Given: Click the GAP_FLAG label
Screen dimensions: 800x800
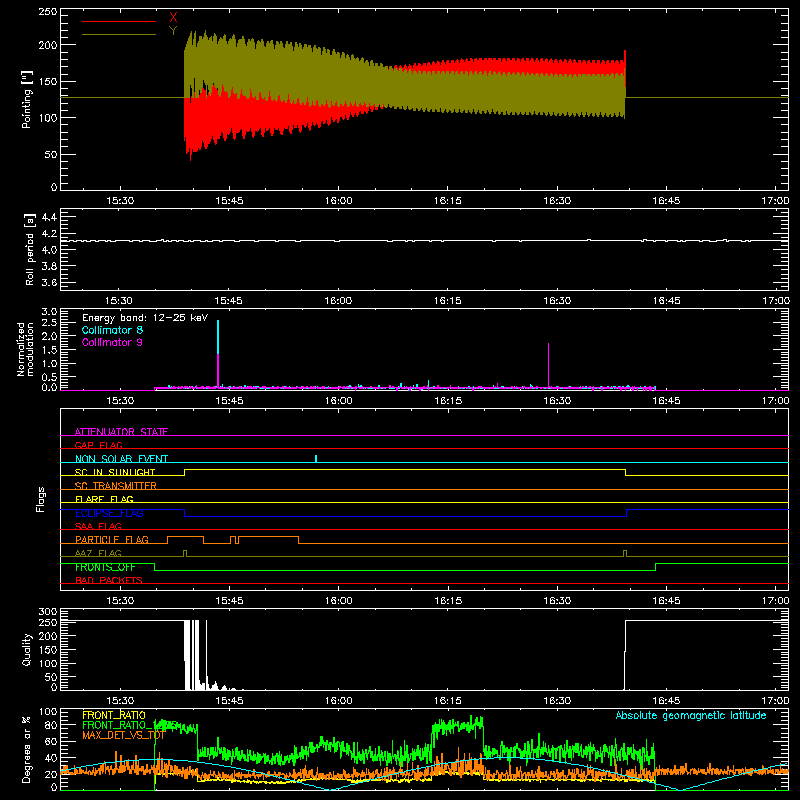Looking at the screenshot, I should [x=98, y=445].
